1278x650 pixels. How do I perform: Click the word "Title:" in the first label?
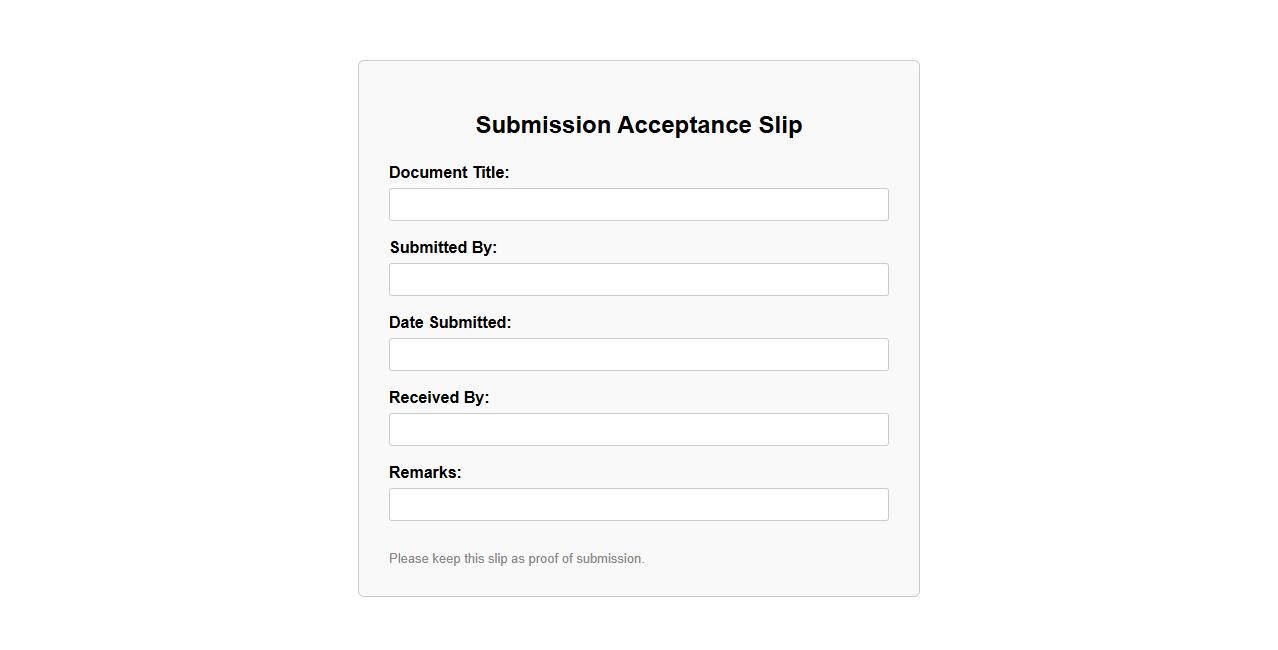[491, 173]
